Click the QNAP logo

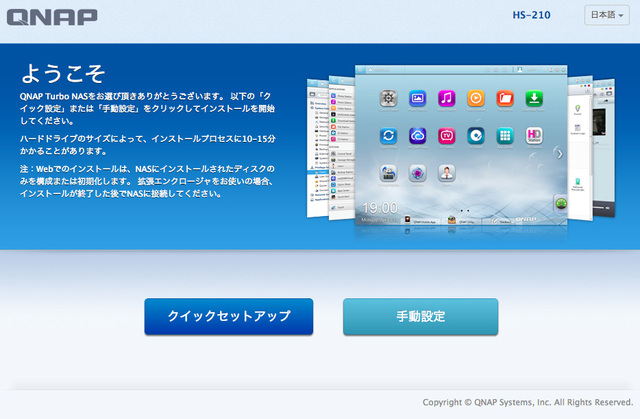[x=52, y=17]
